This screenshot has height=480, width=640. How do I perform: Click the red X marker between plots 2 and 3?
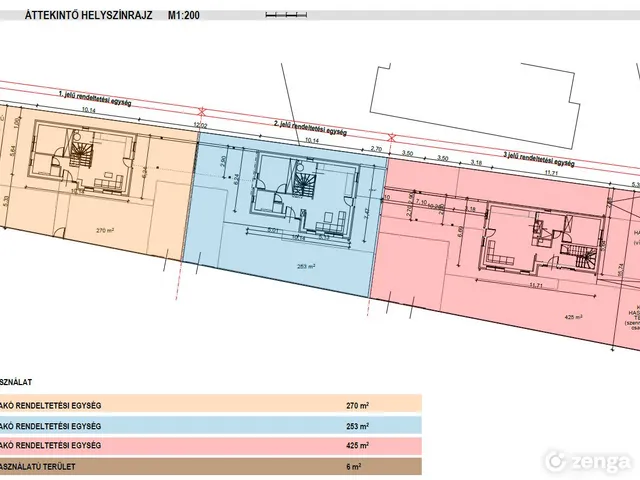pos(391,138)
